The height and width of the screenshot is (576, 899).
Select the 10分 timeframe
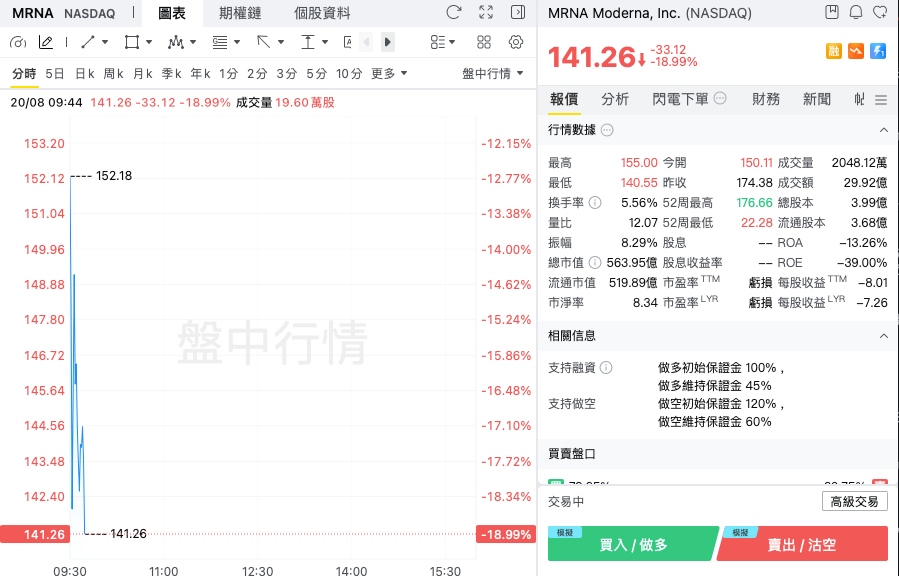[349, 74]
